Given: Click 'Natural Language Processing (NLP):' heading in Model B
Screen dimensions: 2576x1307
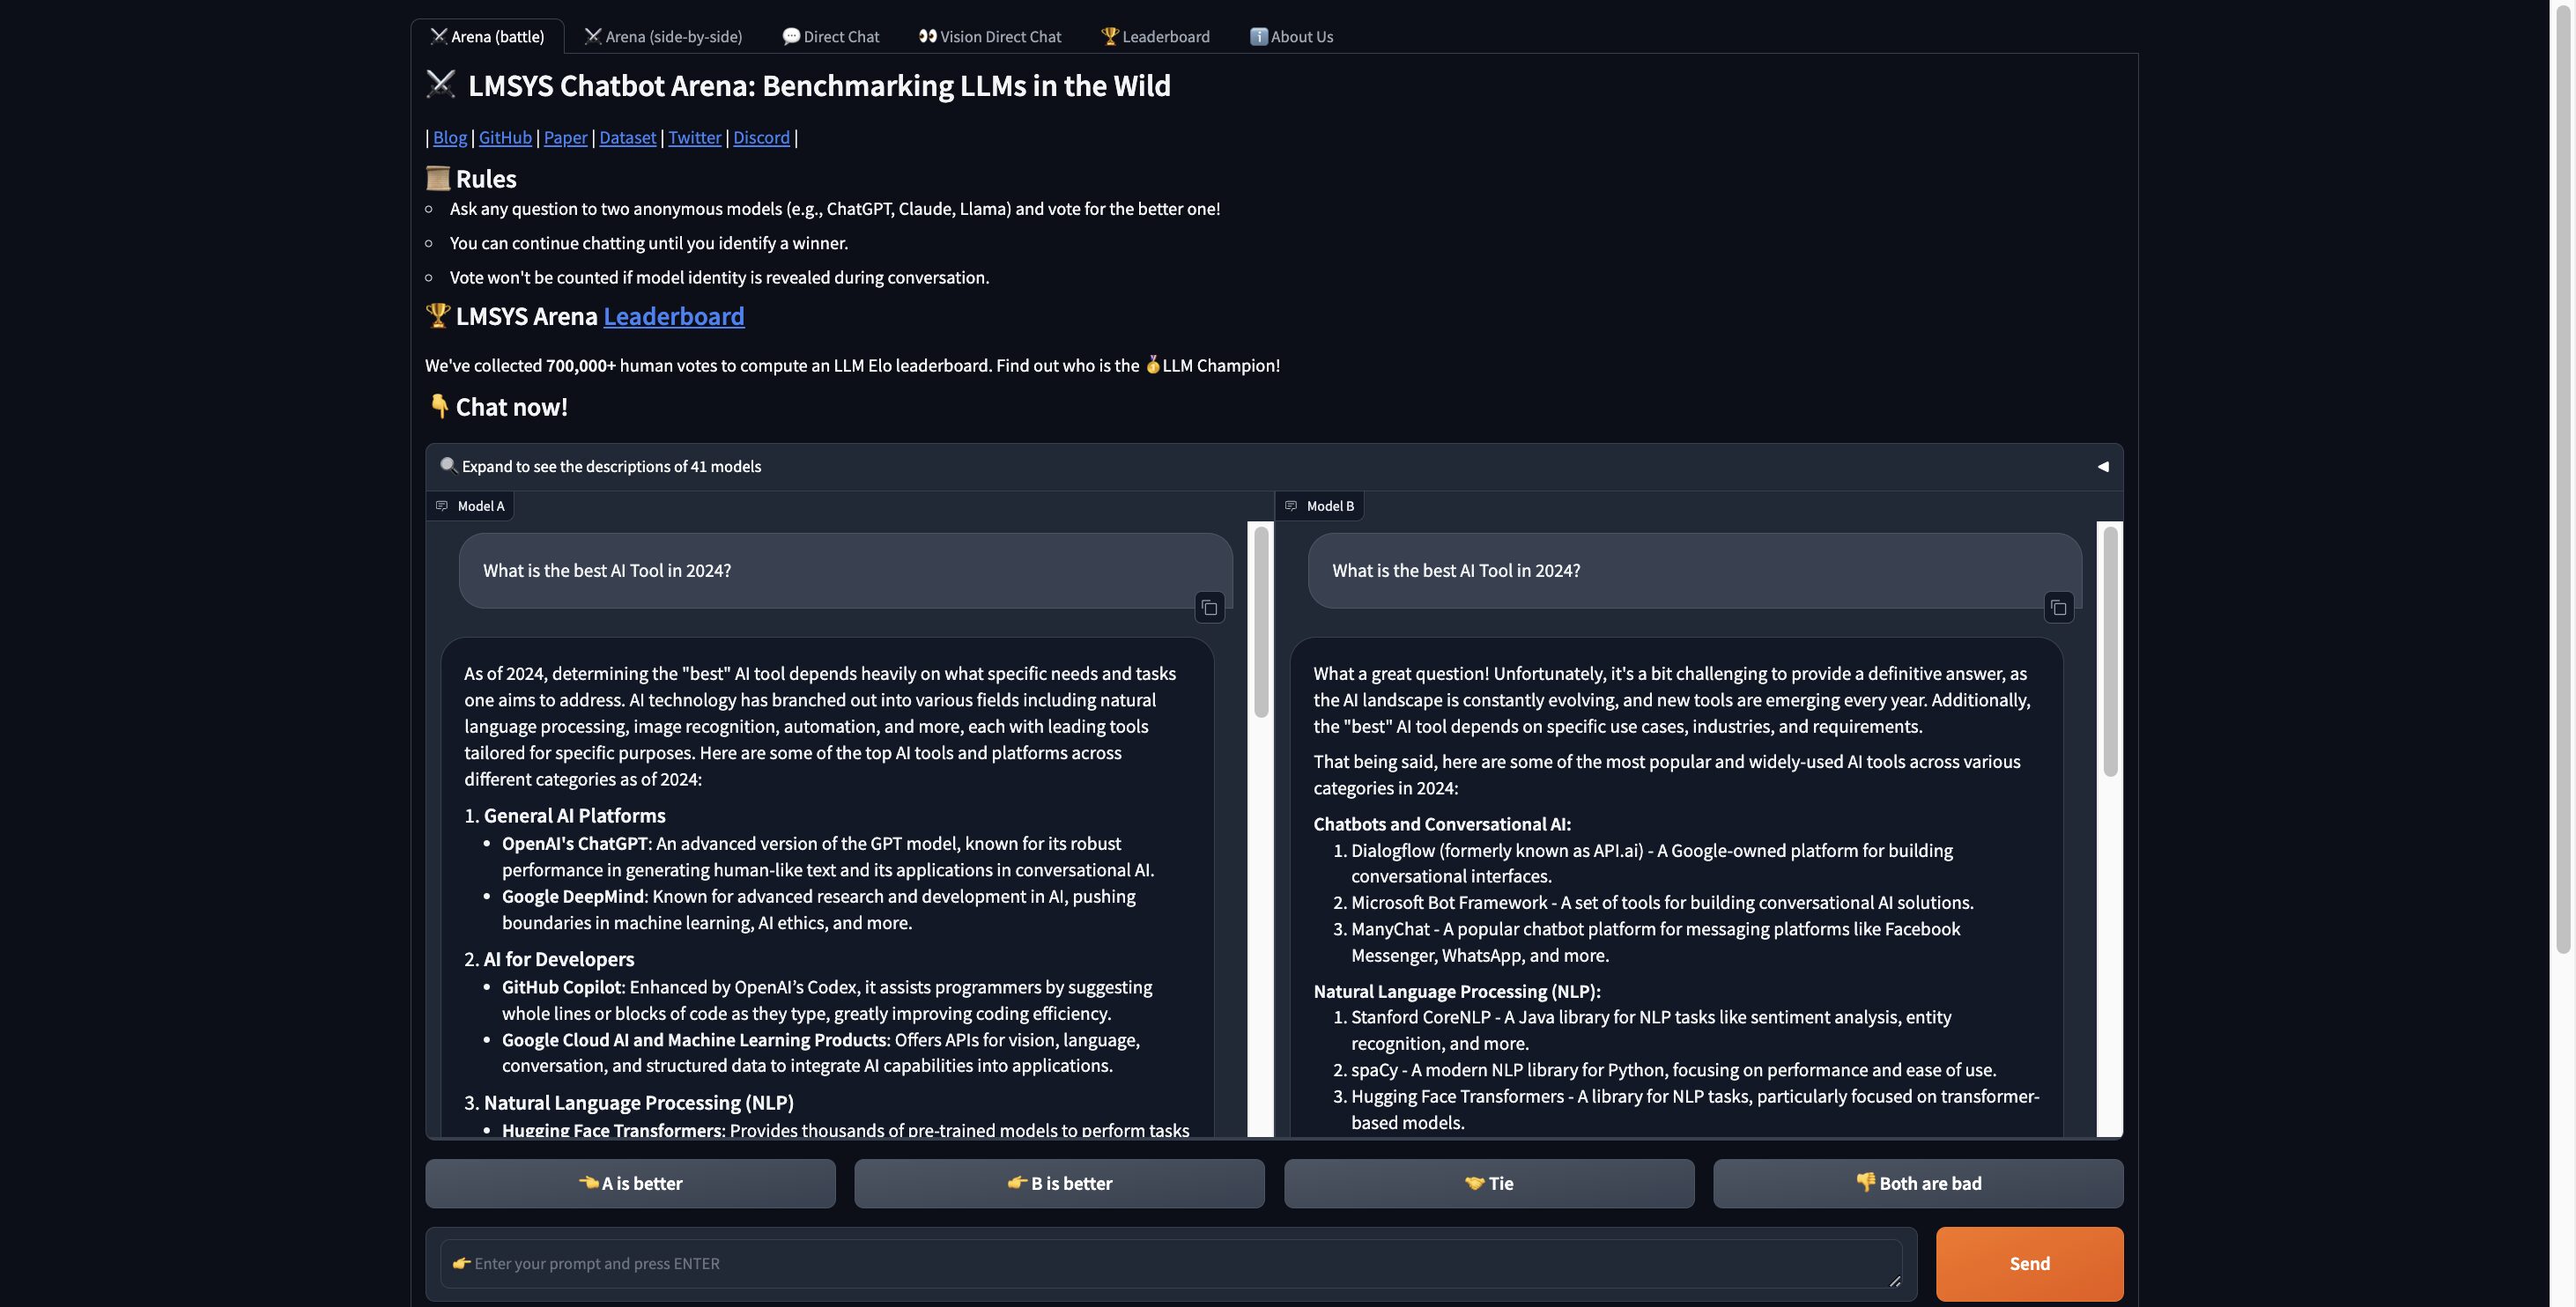Looking at the screenshot, I should [1457, 991].
